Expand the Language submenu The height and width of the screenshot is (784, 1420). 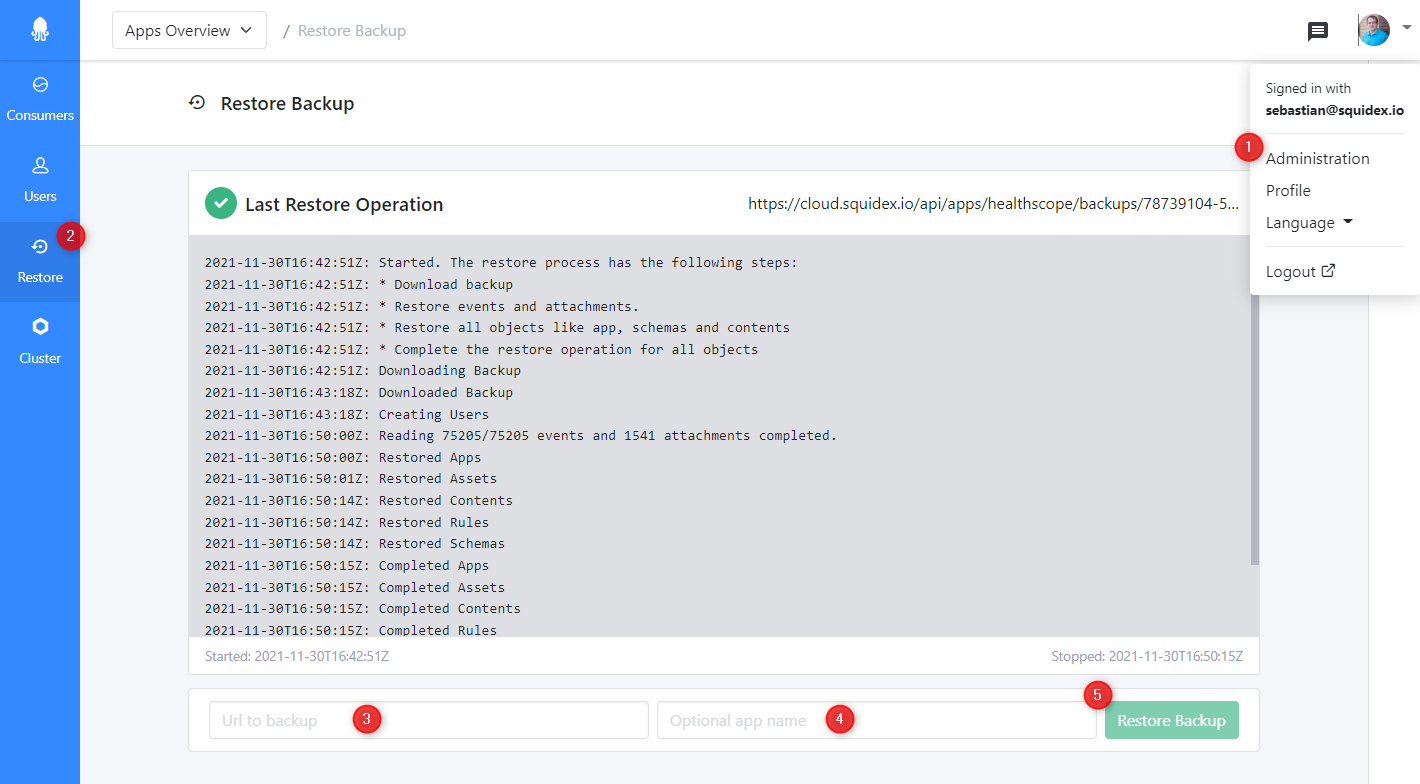coord(1309,222)
